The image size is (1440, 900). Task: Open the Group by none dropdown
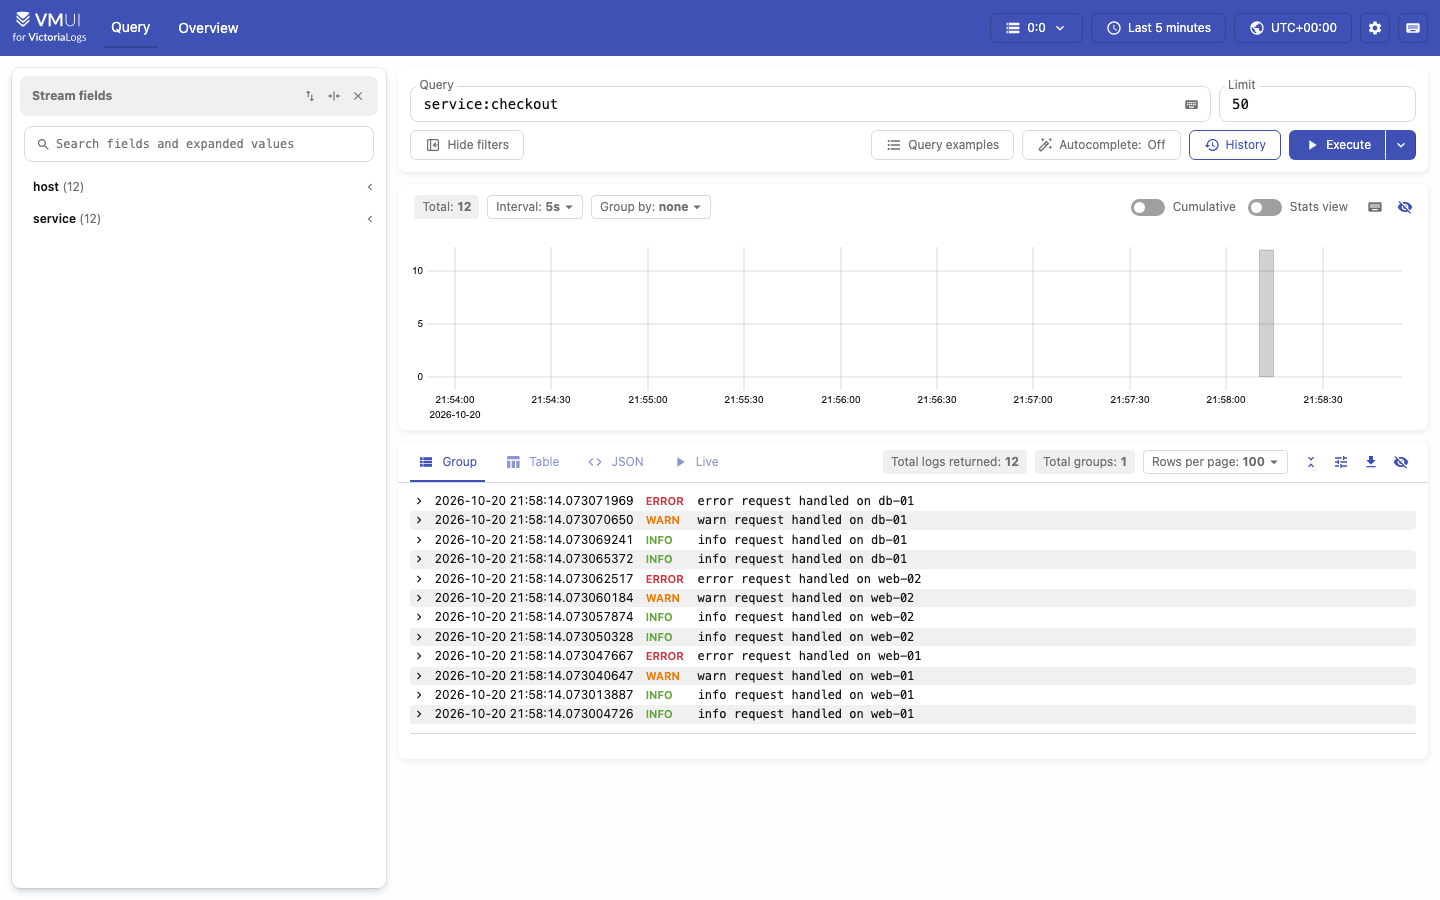[651, 207]
